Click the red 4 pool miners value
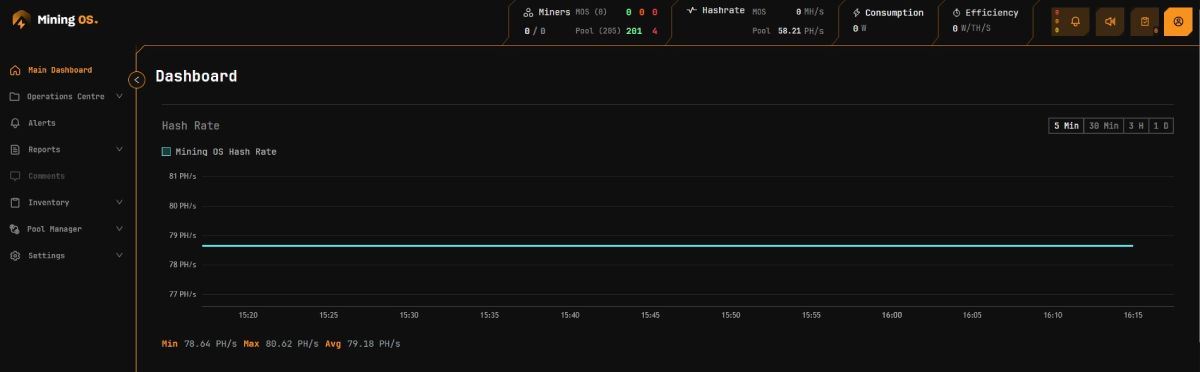 (655, 31)
